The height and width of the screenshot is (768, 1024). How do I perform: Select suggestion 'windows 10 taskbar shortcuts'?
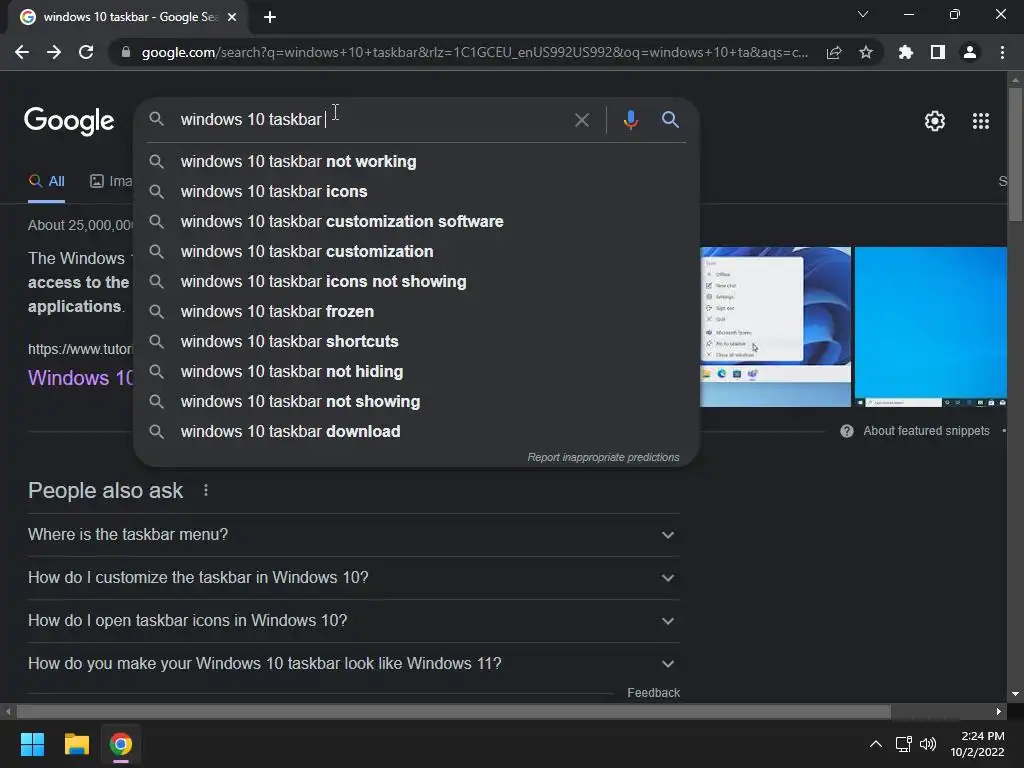(416, 342)
